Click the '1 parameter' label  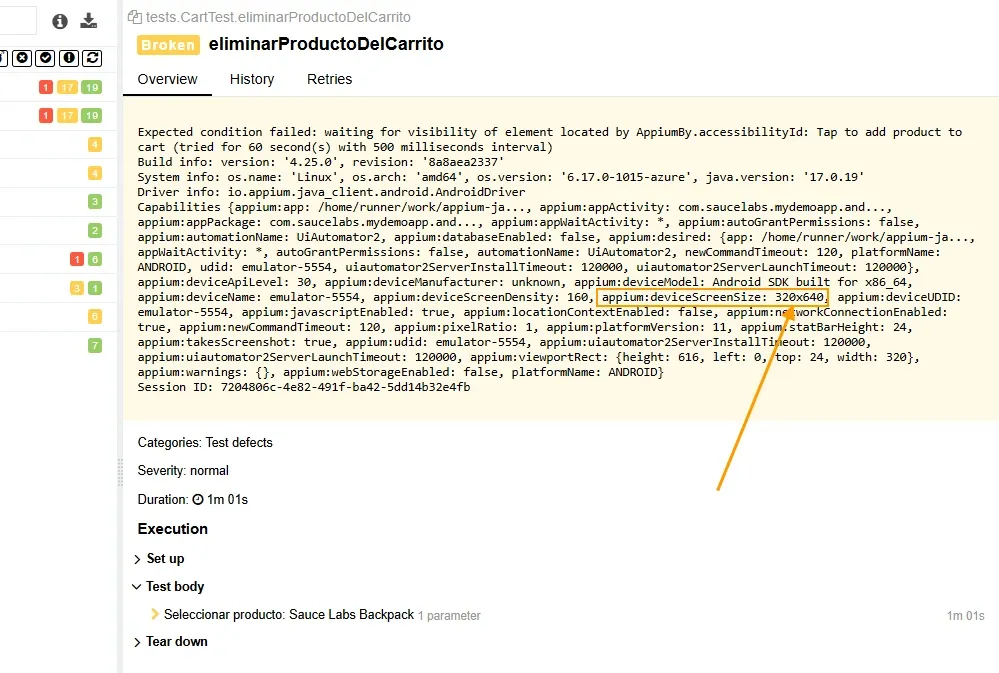(x=449, y=616)
